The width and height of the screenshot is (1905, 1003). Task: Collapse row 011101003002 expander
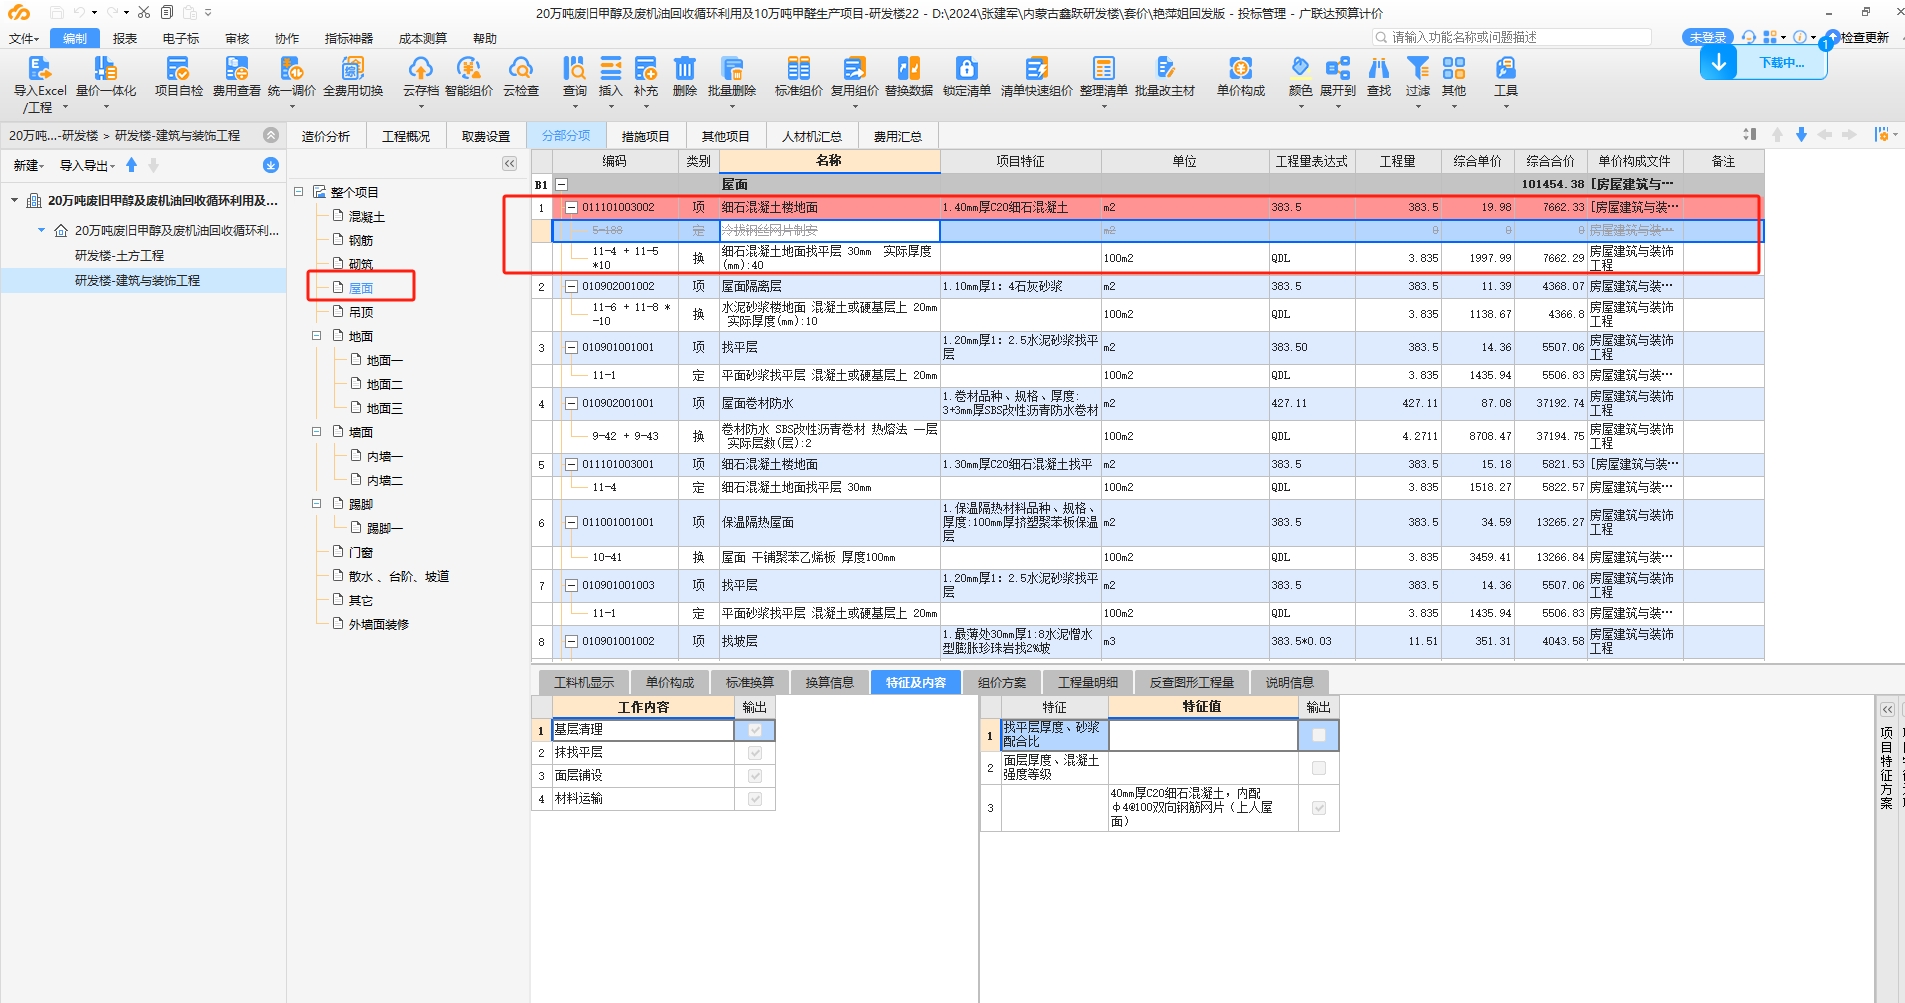pyautogui.click(x=572, y=208)
